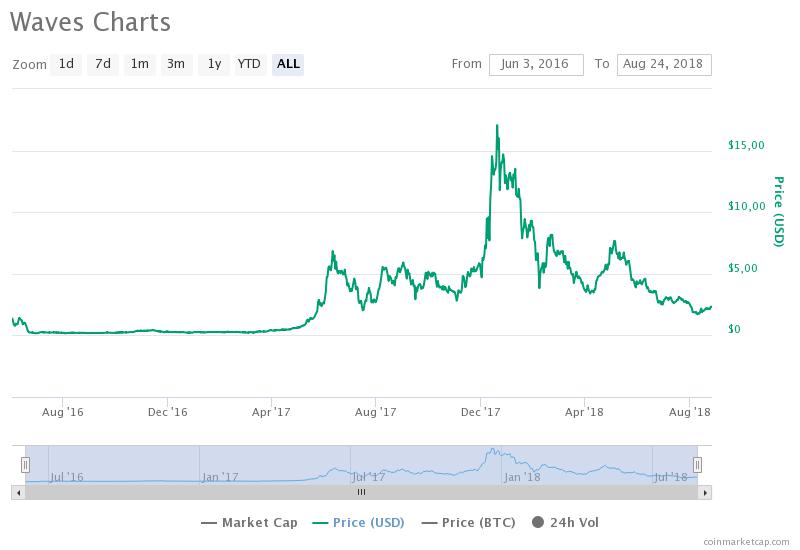The height and width of the screenshot is (550, 800).
Task: Grab the right navigator range handle
Action: pos(697,465)
